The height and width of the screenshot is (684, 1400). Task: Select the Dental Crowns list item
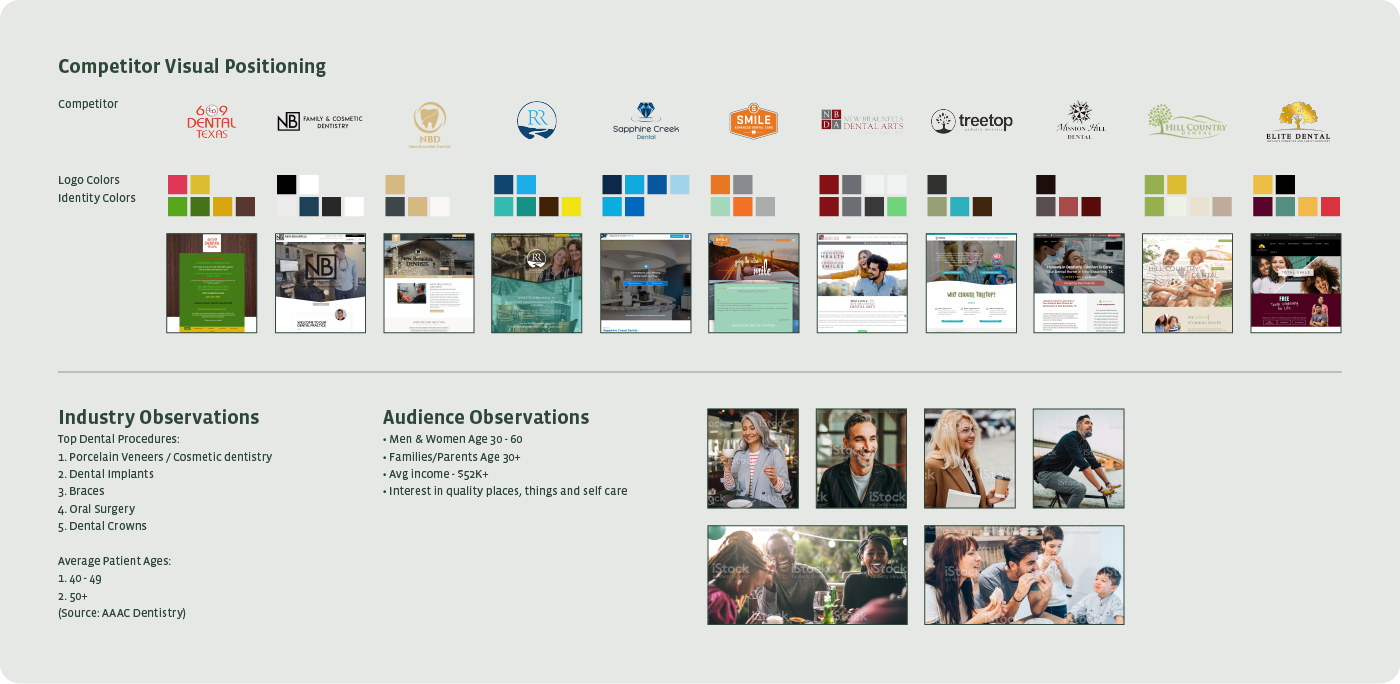click(x=102, y=526)
